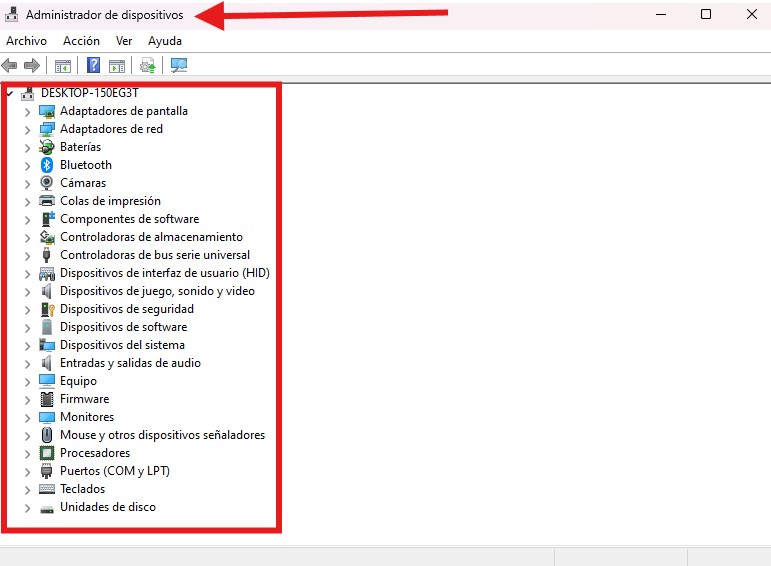The width and height of the screenshot is (771, 566).
Task: Click the Unidades de disco drive icon
Action: [x=47, y=508]
